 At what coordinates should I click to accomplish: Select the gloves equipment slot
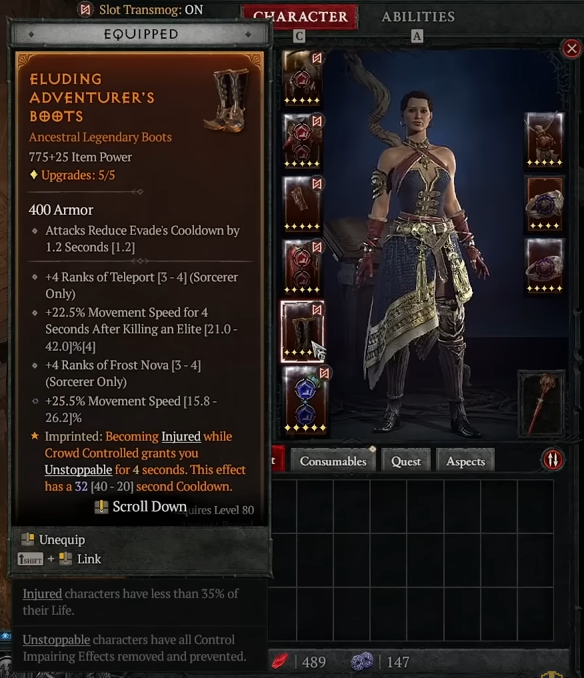[x=302, y=204]
